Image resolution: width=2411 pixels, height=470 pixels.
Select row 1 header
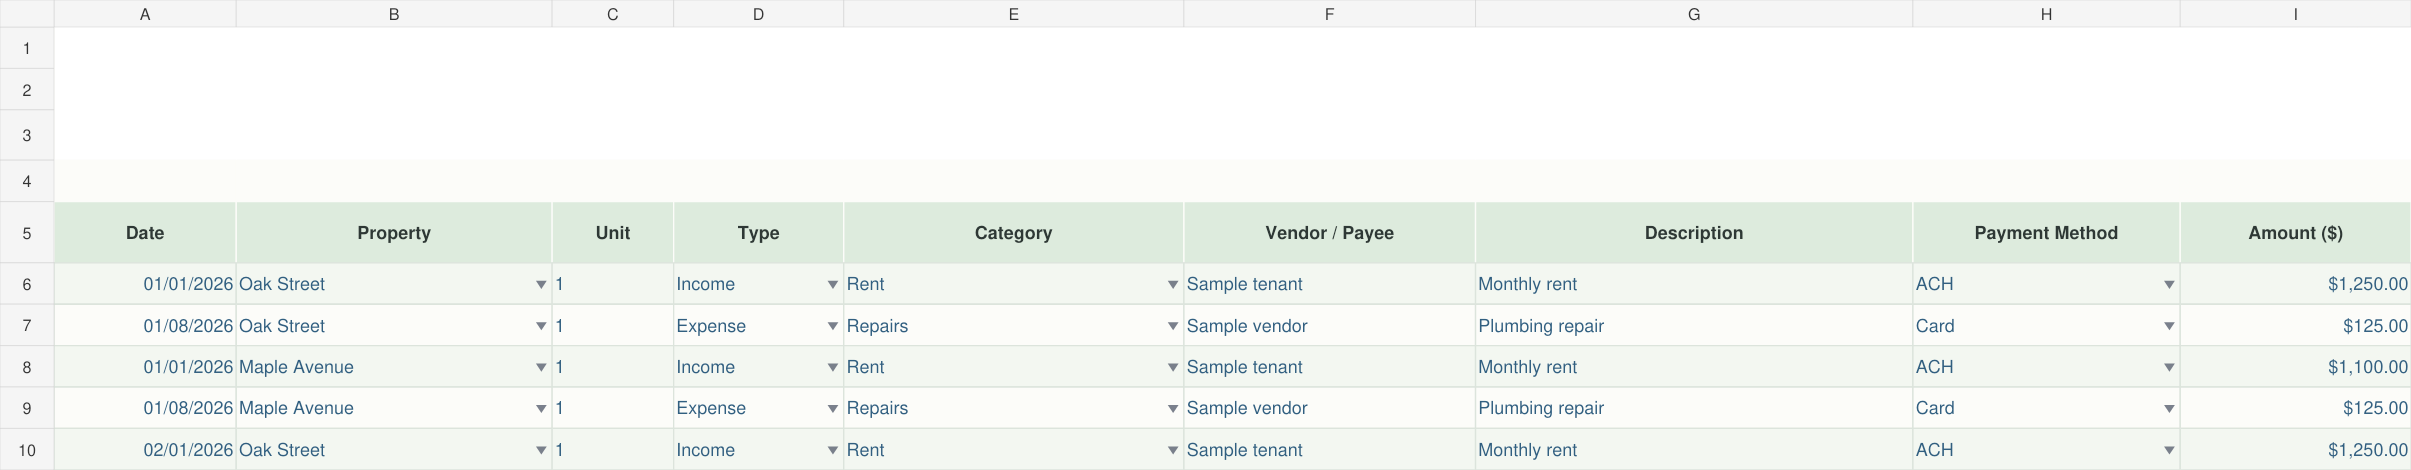tap(27, 48)
